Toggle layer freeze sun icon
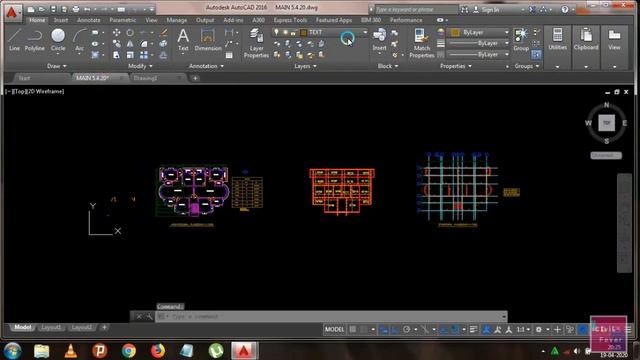The image size is (640, 360). point(285,32)
